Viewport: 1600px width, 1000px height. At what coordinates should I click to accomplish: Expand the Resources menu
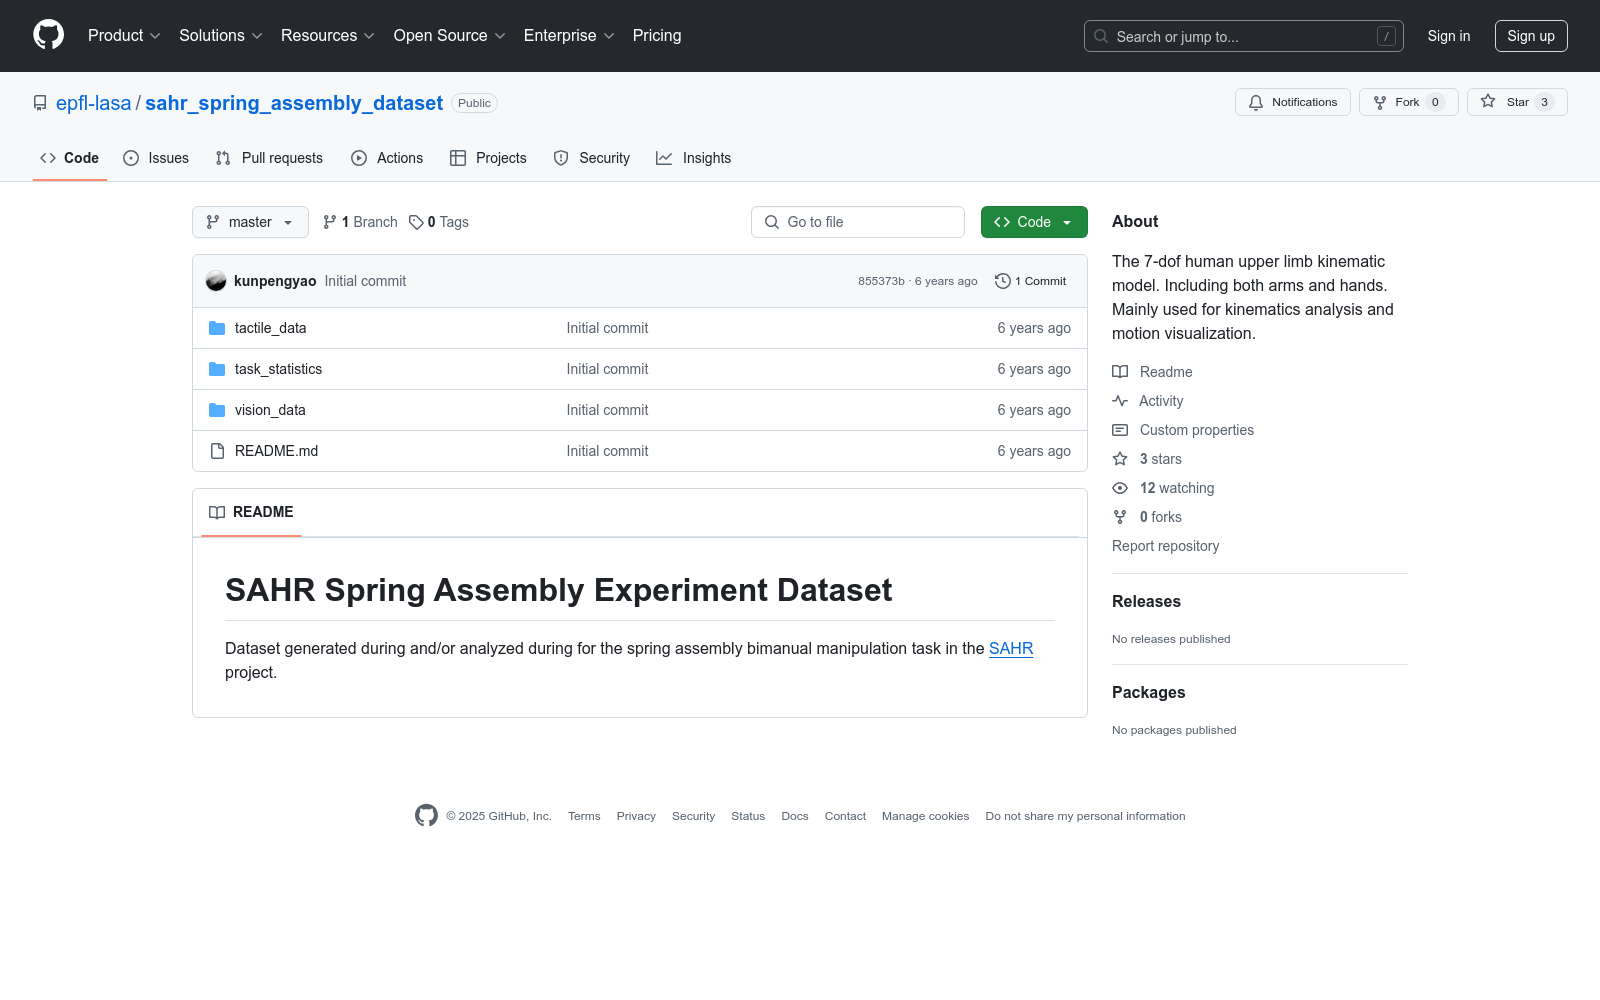(328, 35)
